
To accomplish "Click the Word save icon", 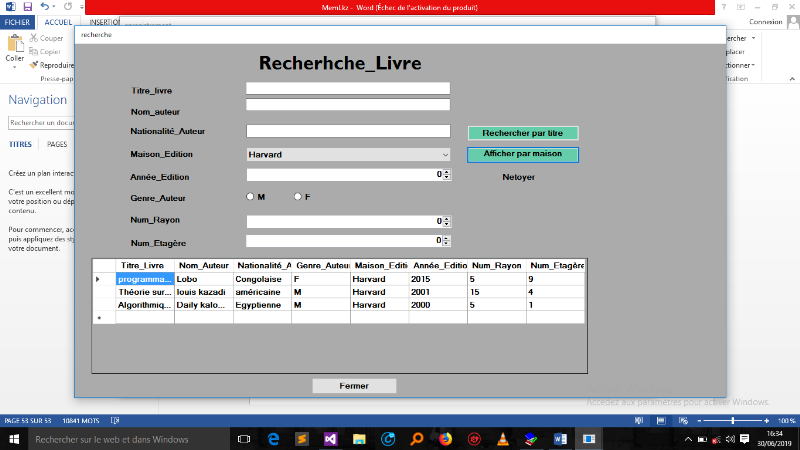I will 27,6.
